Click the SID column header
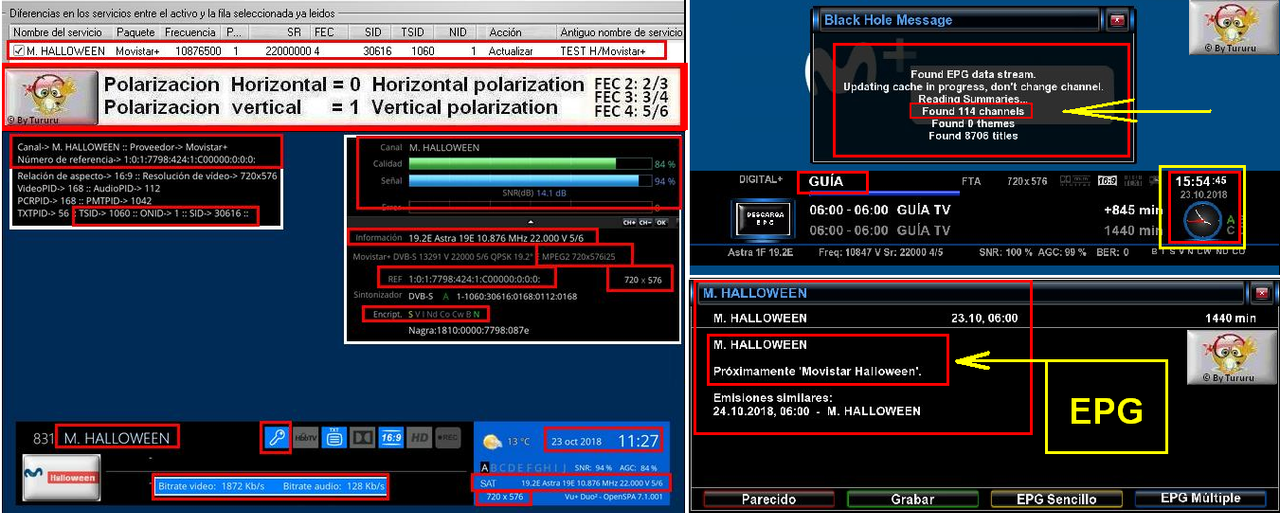Screen dimensions: 1280x513 click(x=374, y=32)
